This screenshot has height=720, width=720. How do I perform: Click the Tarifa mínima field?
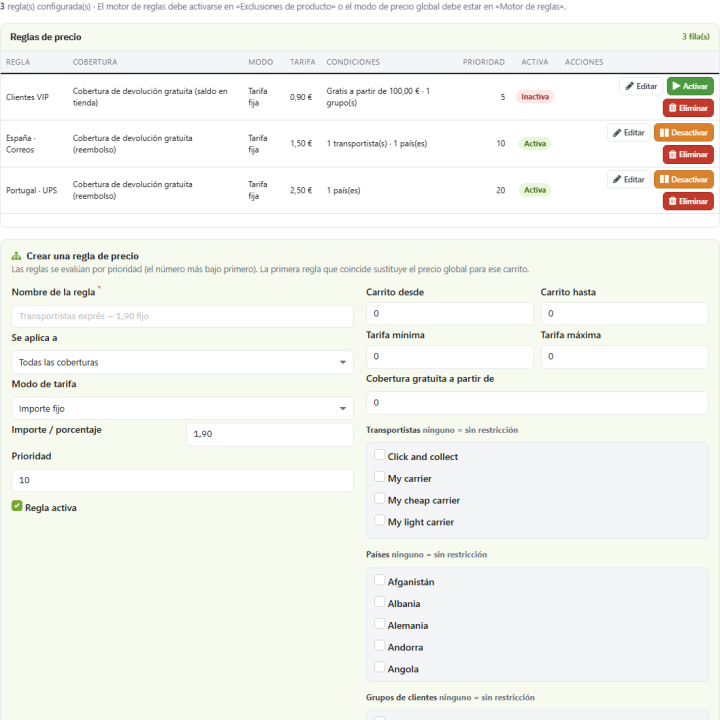click(x=450, y=357)
